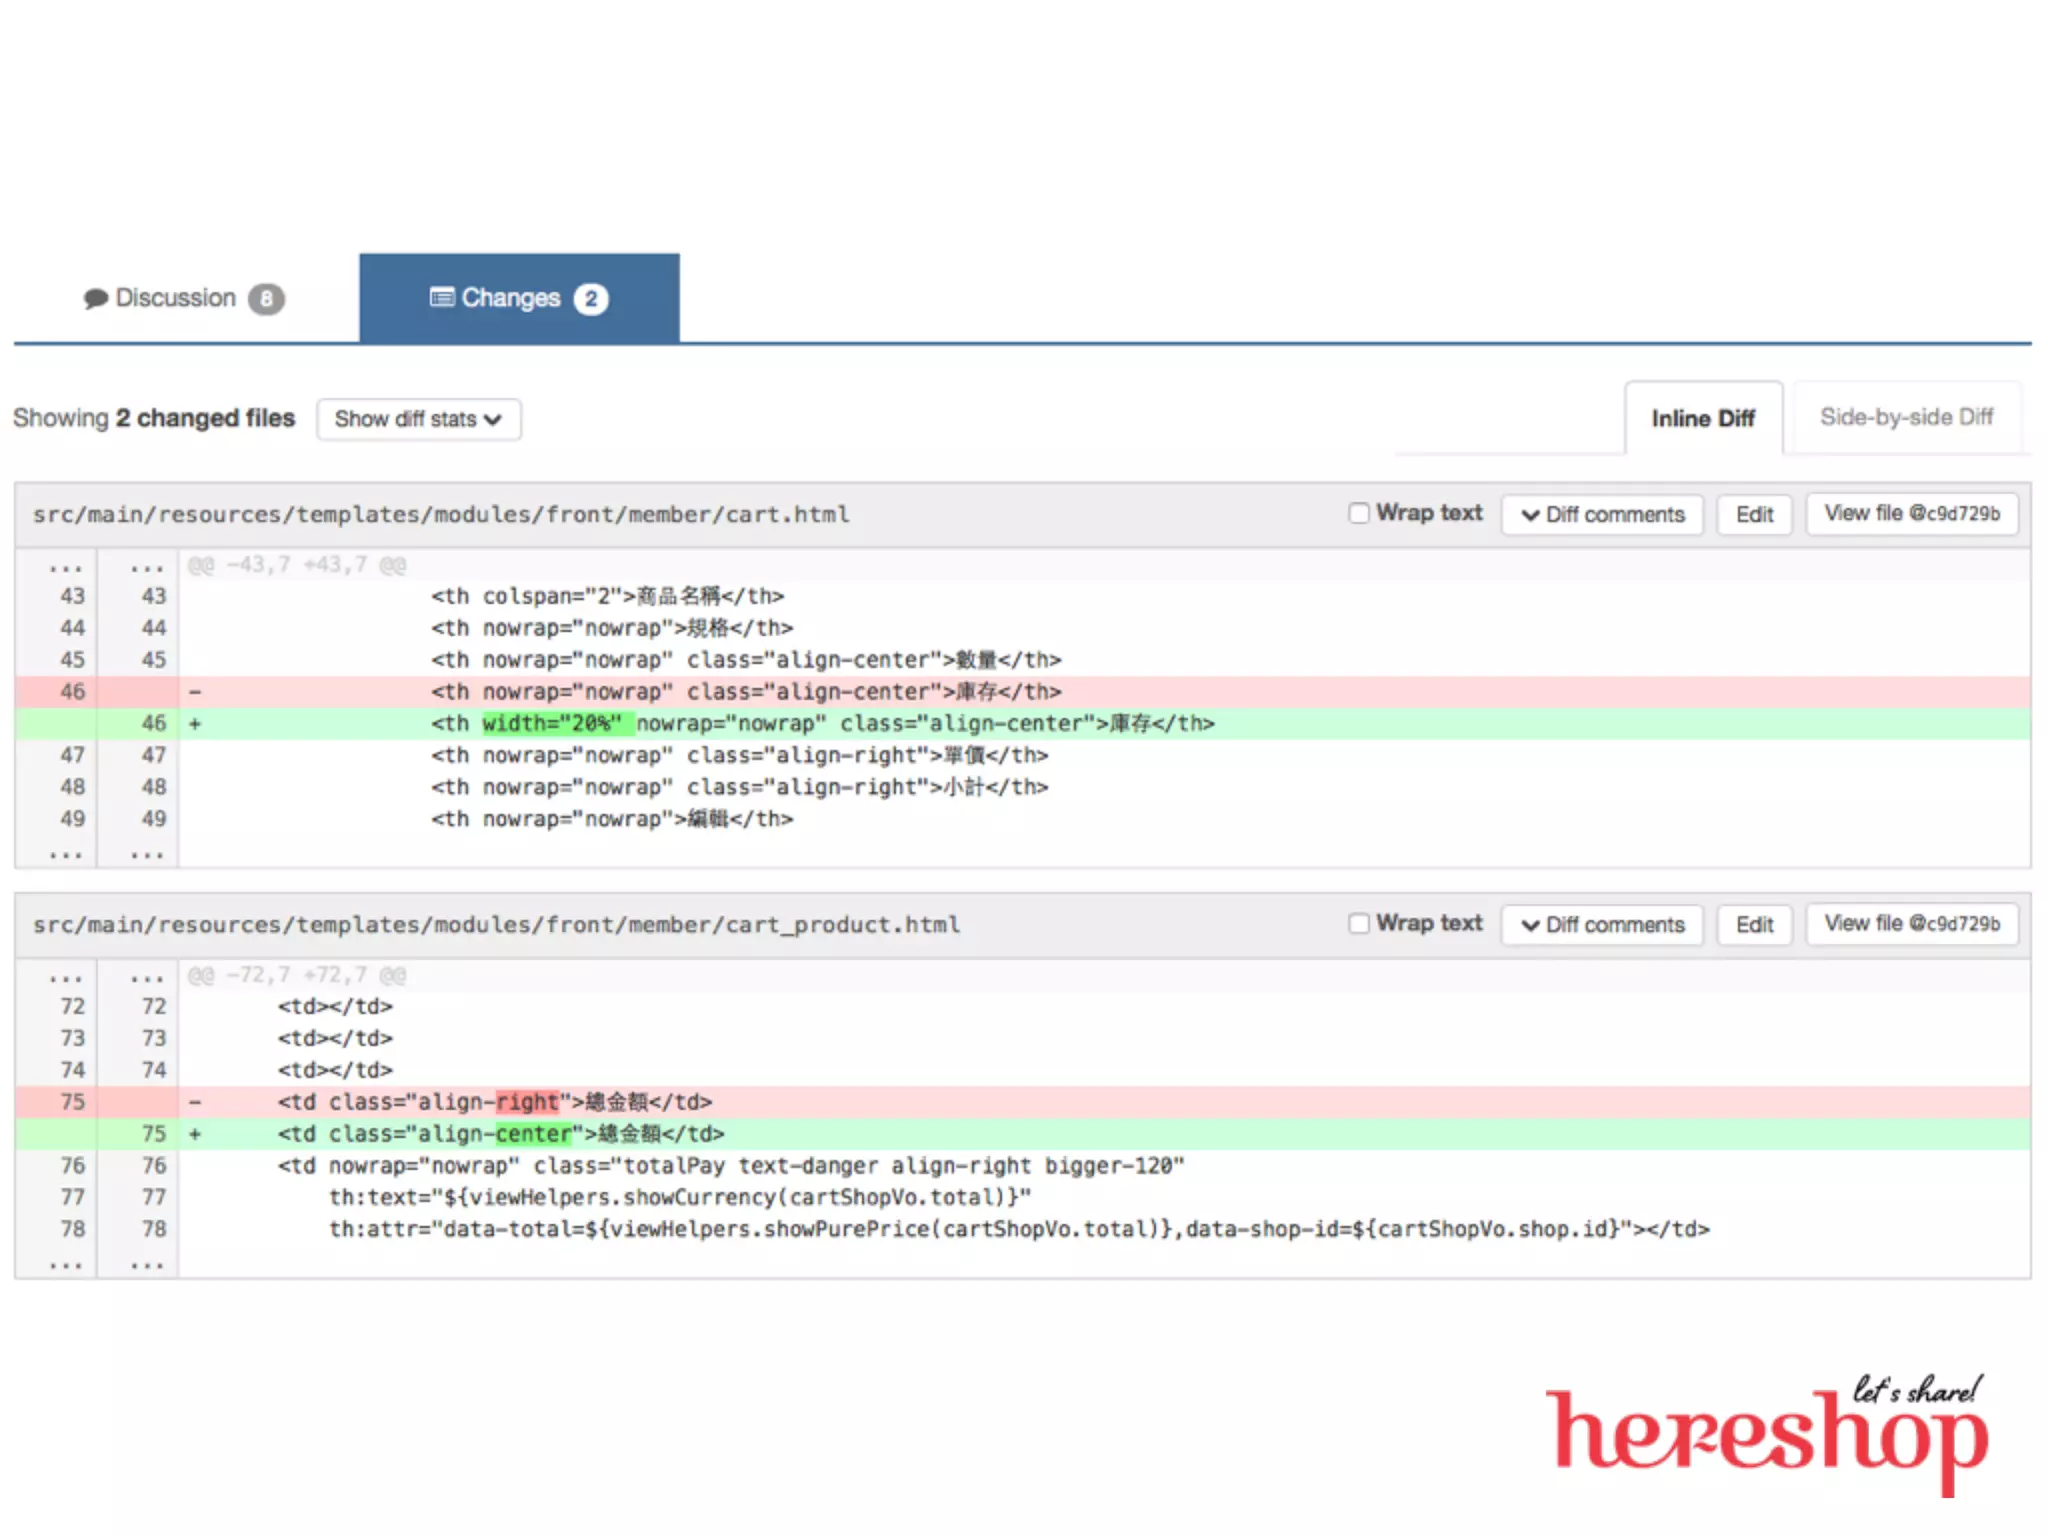The width and height of the screenshot is (2048, 1536).
Task: Open View file @c9d729b for cart_product.html
Action: point(1911,924)
